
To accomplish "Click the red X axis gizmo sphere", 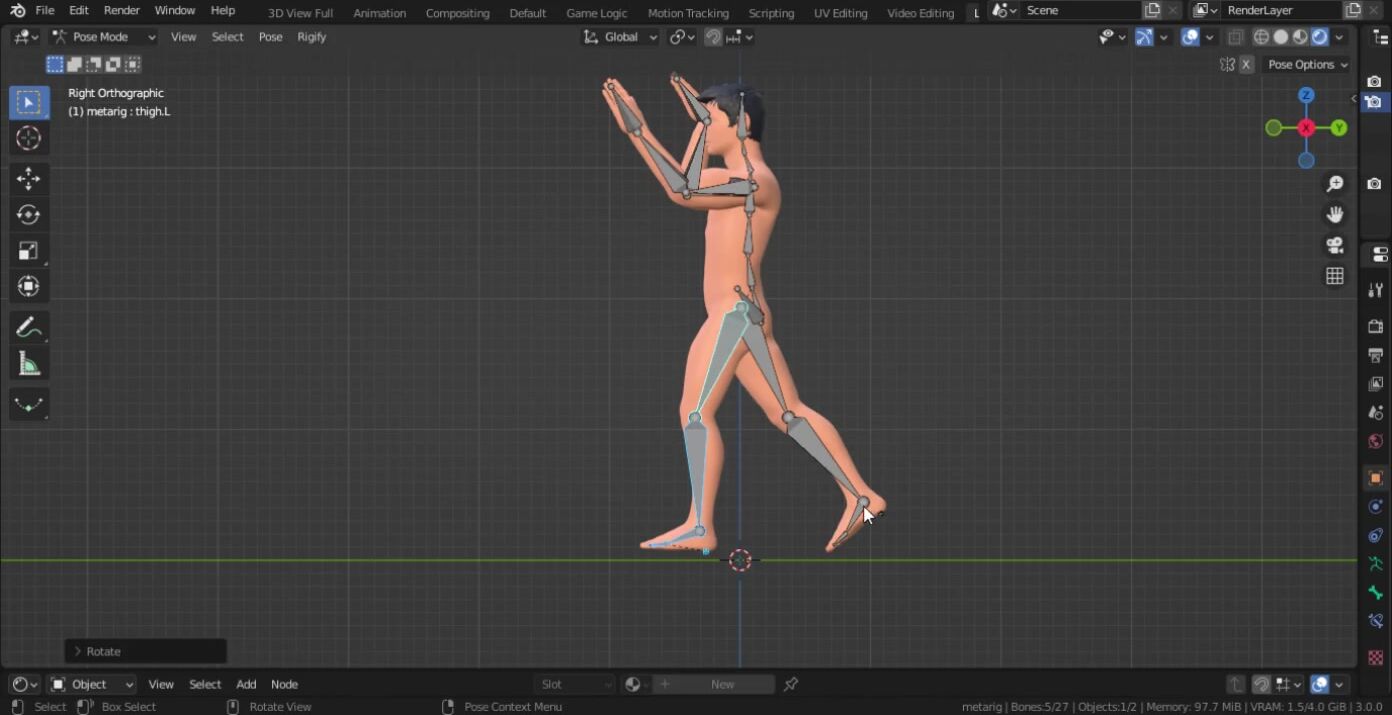I will click(1306, 128).
